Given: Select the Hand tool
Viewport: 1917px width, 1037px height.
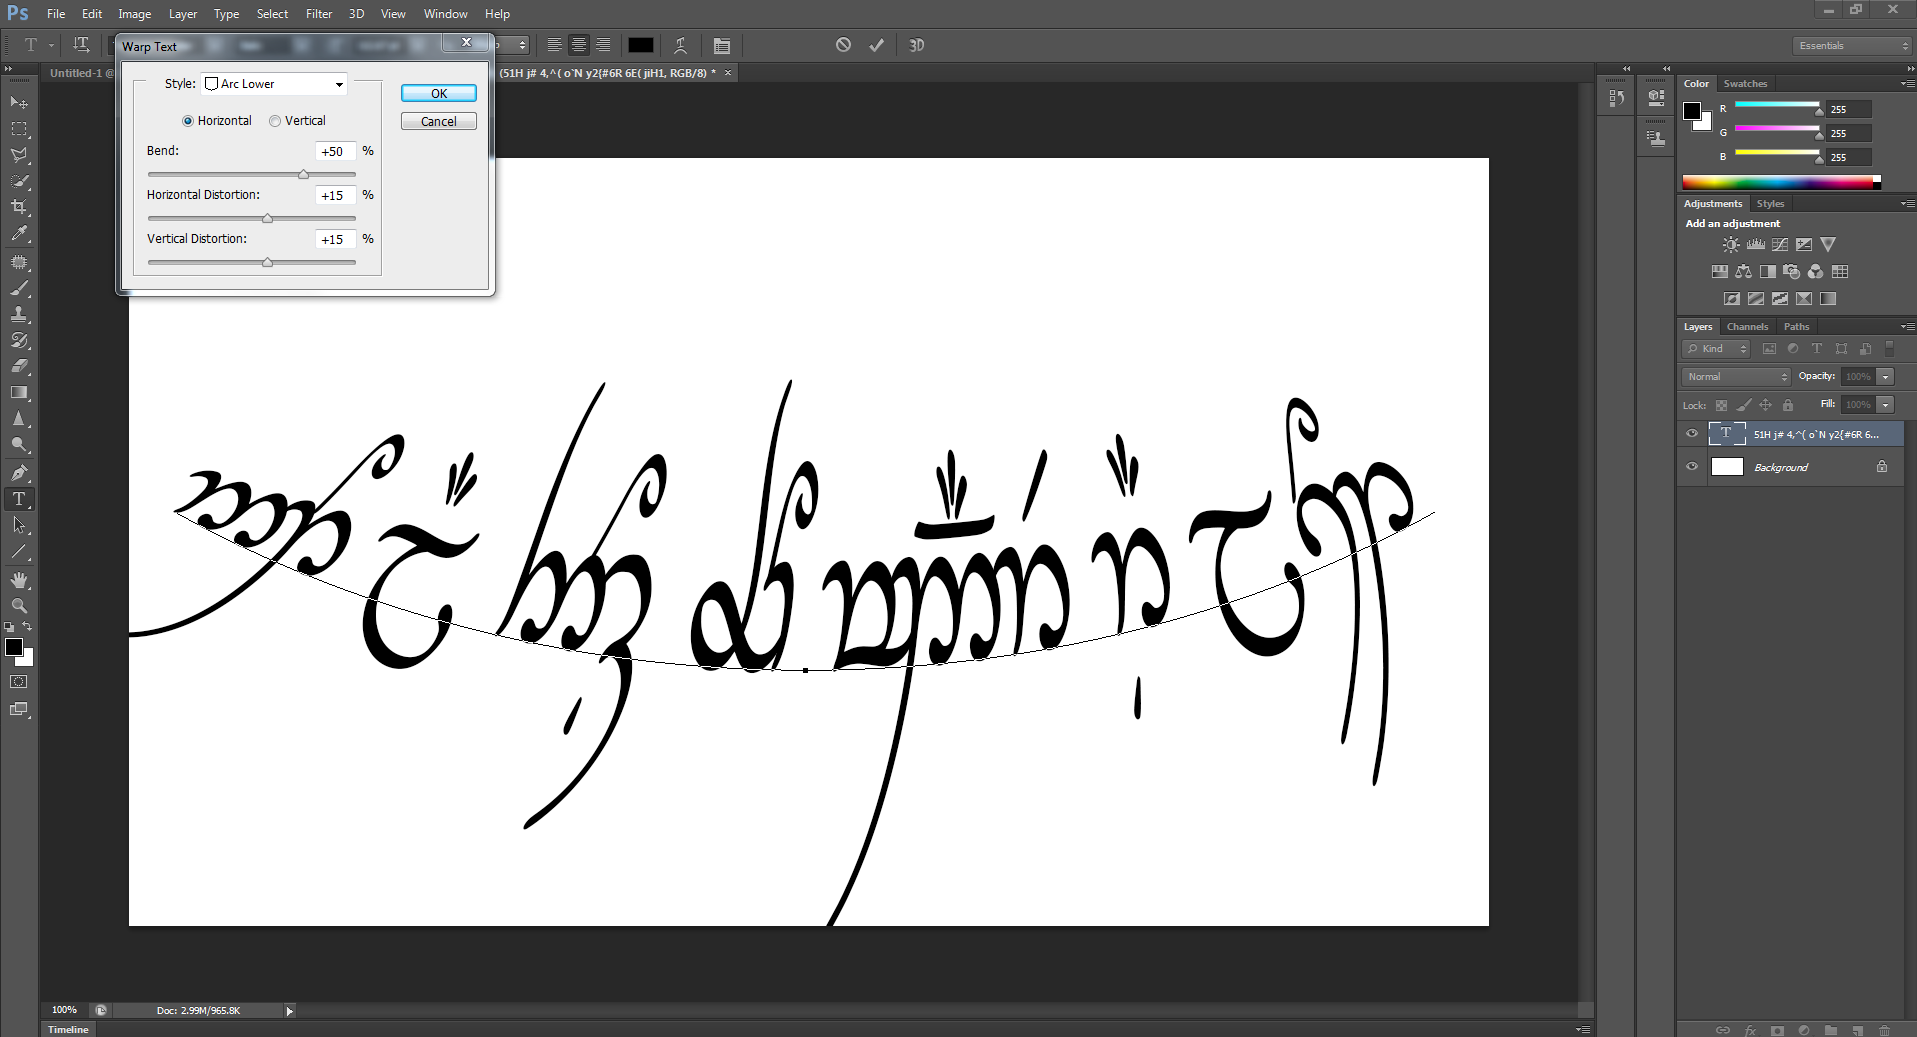Looking at the screenshot, I should pyautogui.click(x=19, y=580).
